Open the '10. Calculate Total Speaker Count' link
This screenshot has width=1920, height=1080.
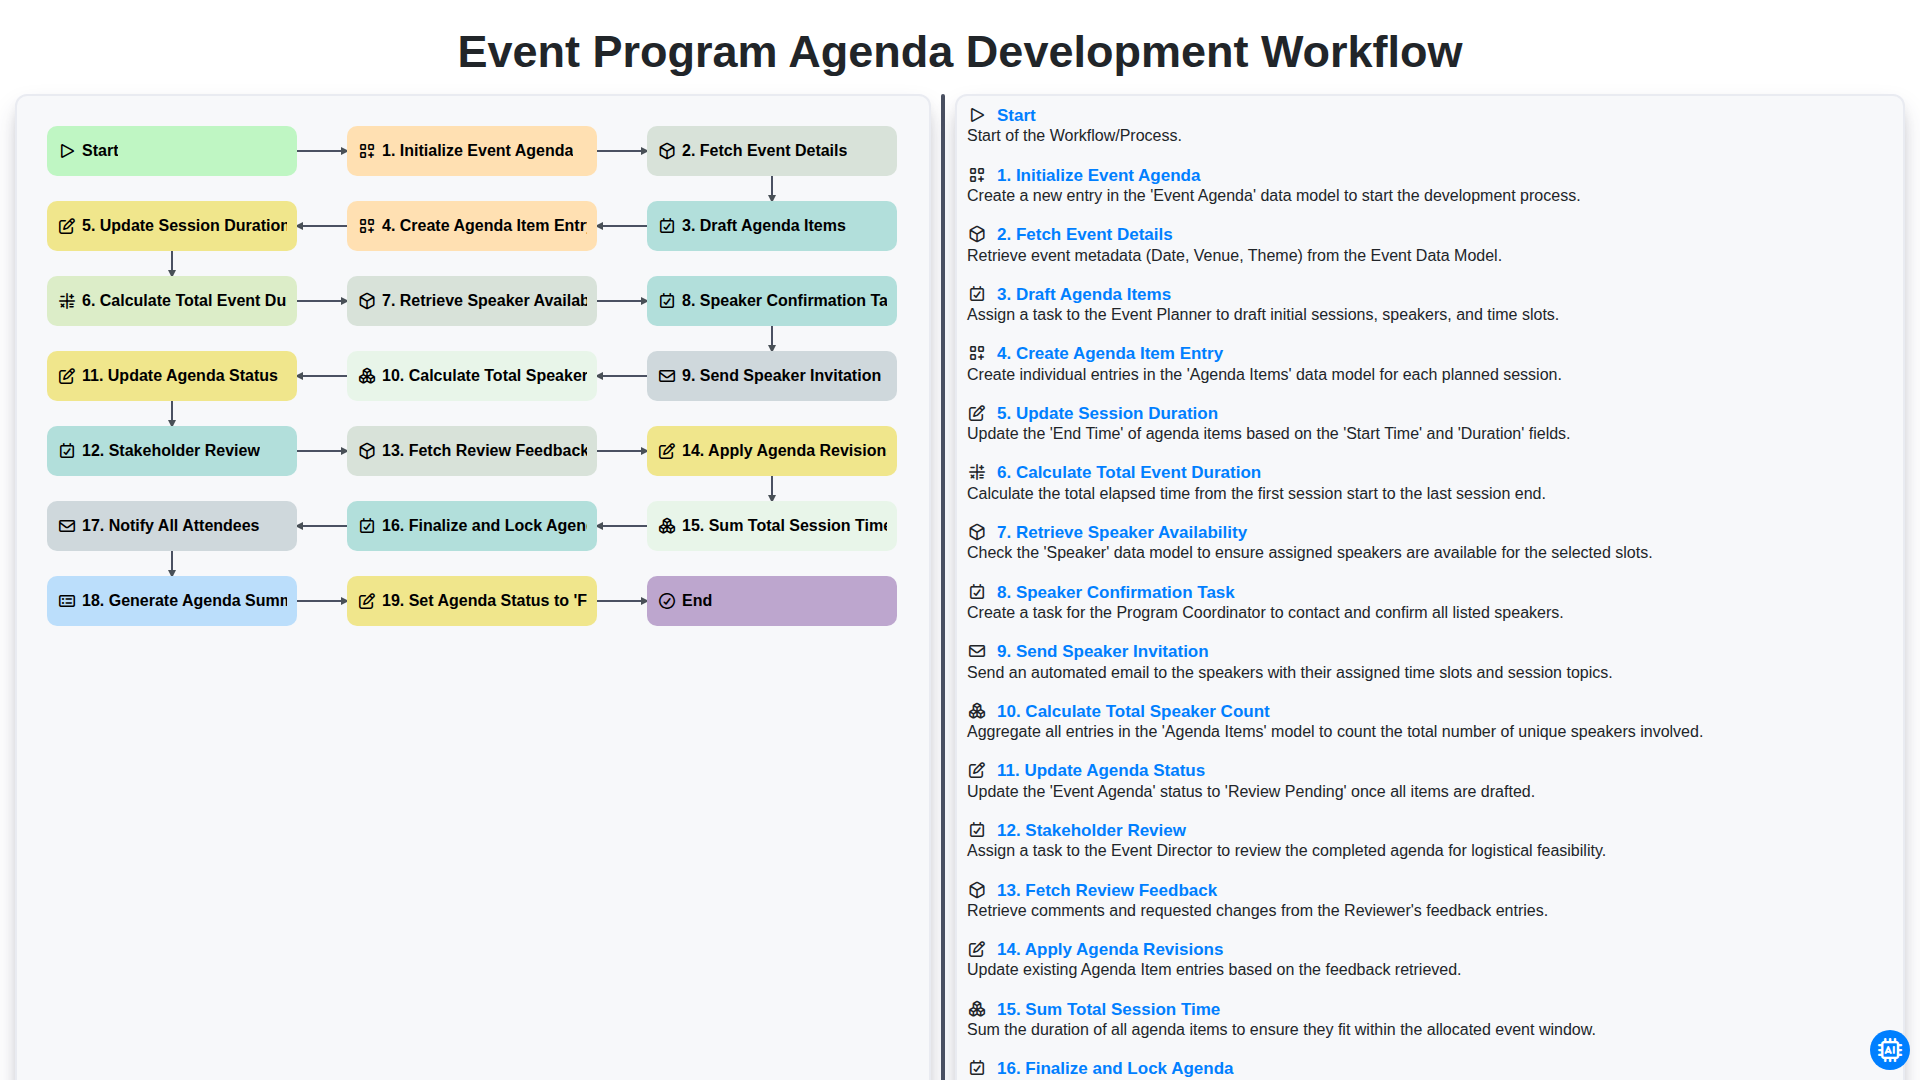pyautogui.click(x=1133, y=711)
